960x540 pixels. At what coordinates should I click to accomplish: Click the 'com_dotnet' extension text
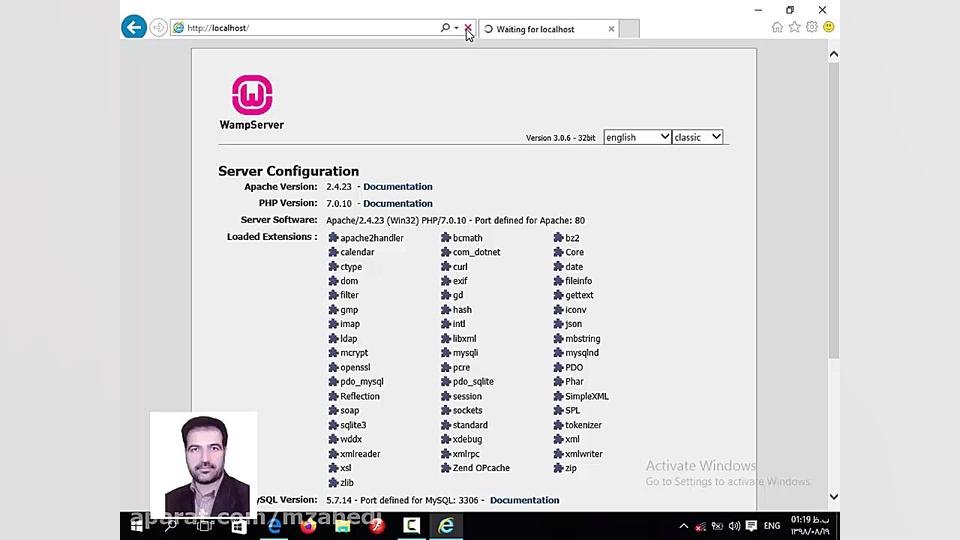point(476,252)
